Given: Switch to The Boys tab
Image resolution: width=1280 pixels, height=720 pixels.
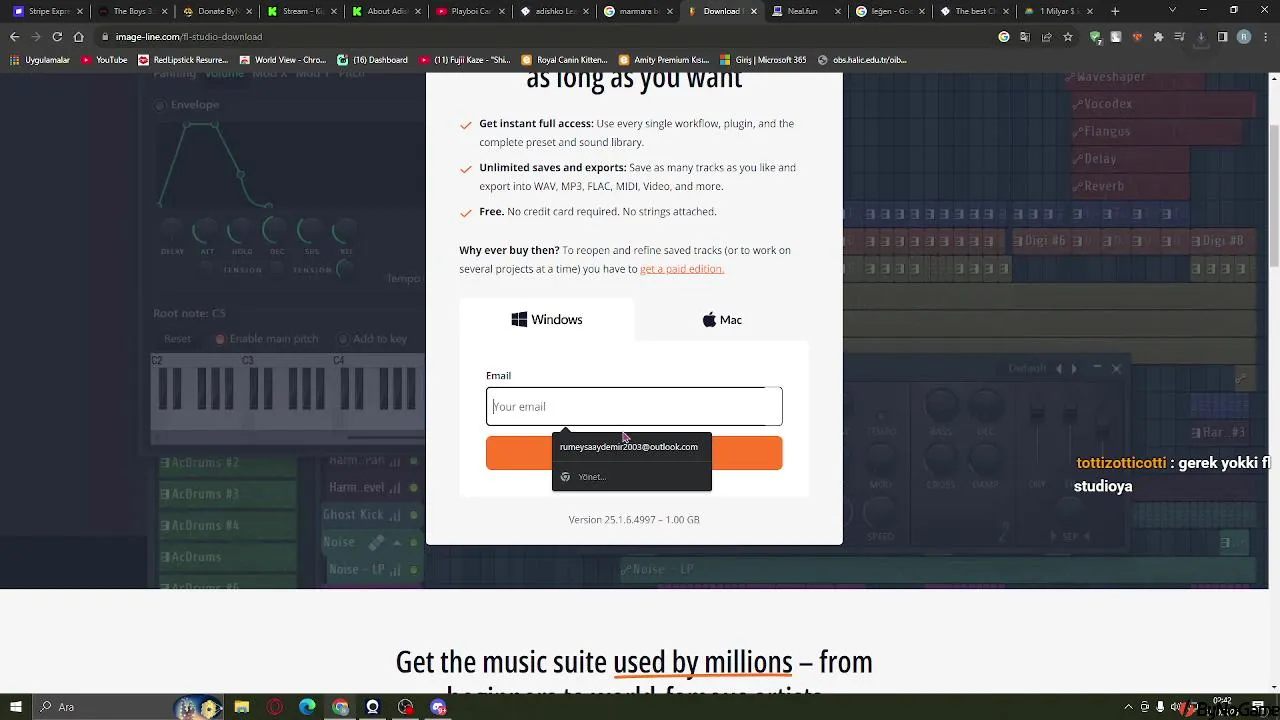Looking at the screenshot, I should [x=132, y=11].
